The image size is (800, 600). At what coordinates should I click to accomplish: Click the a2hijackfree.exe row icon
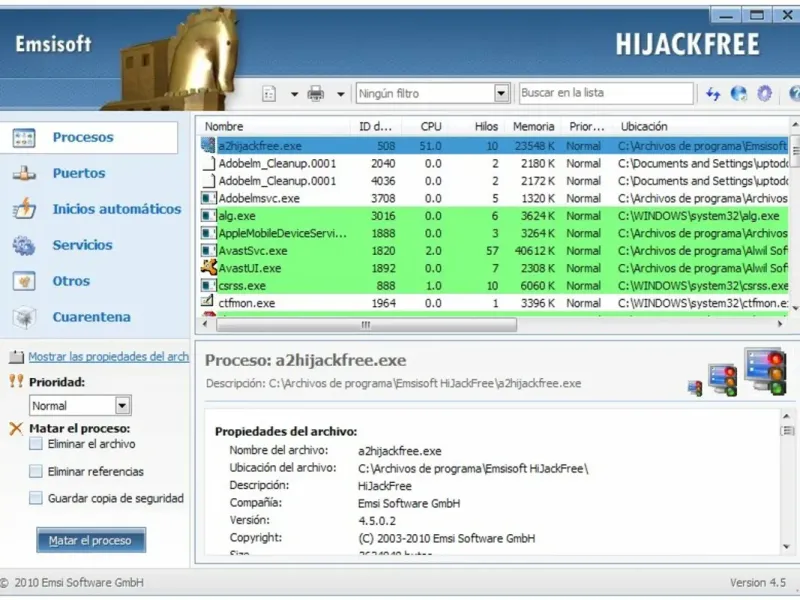208,145
